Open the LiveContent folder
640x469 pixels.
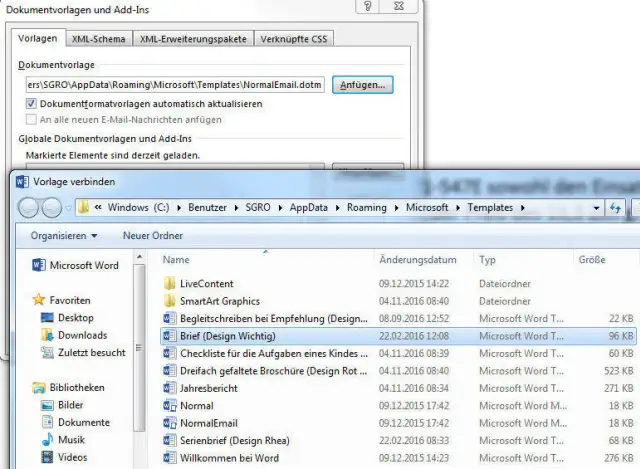pos(169,284)
